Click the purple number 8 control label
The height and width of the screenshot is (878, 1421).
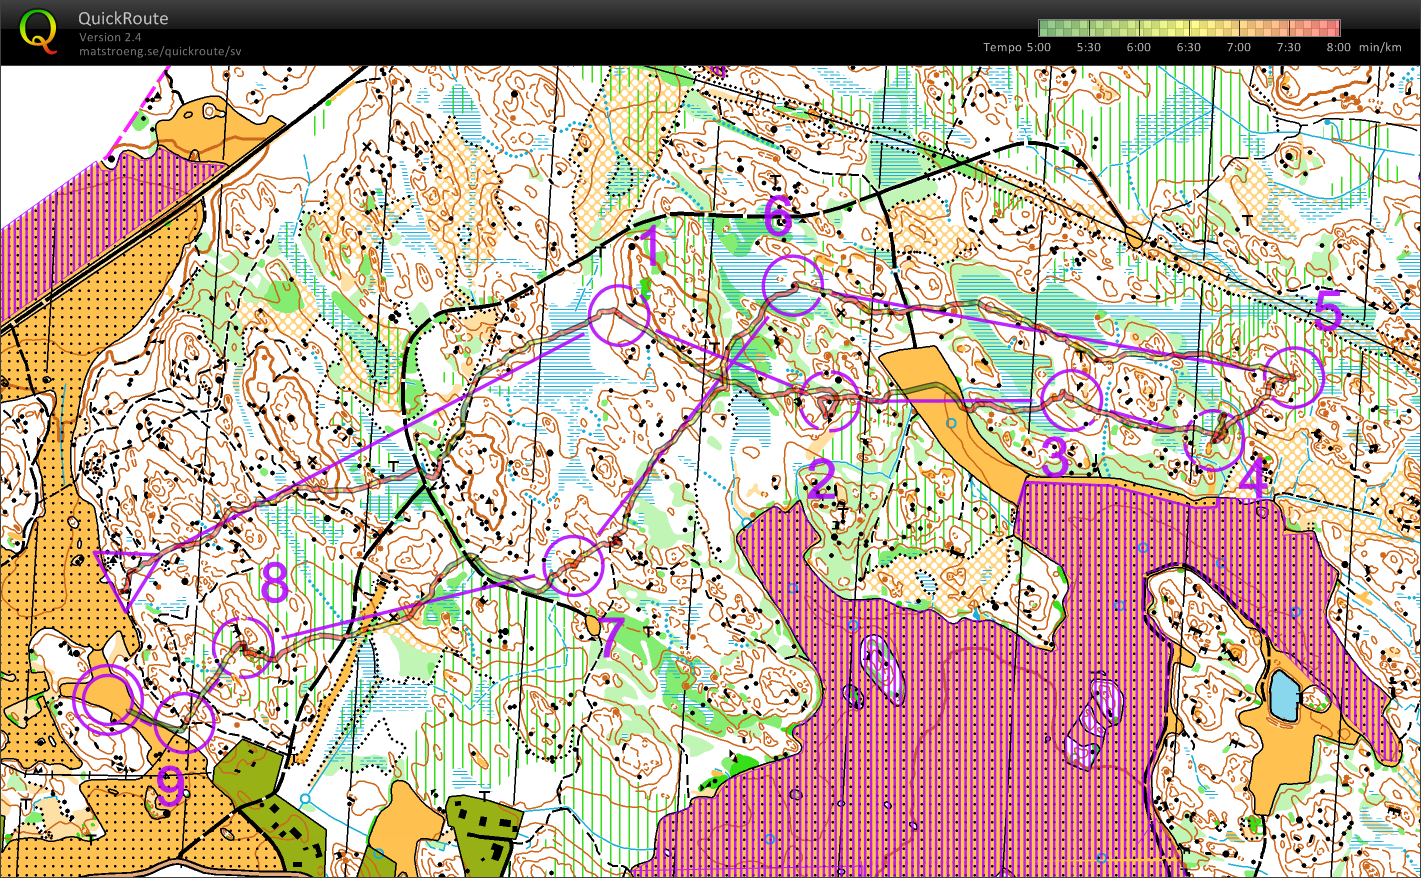275,583
